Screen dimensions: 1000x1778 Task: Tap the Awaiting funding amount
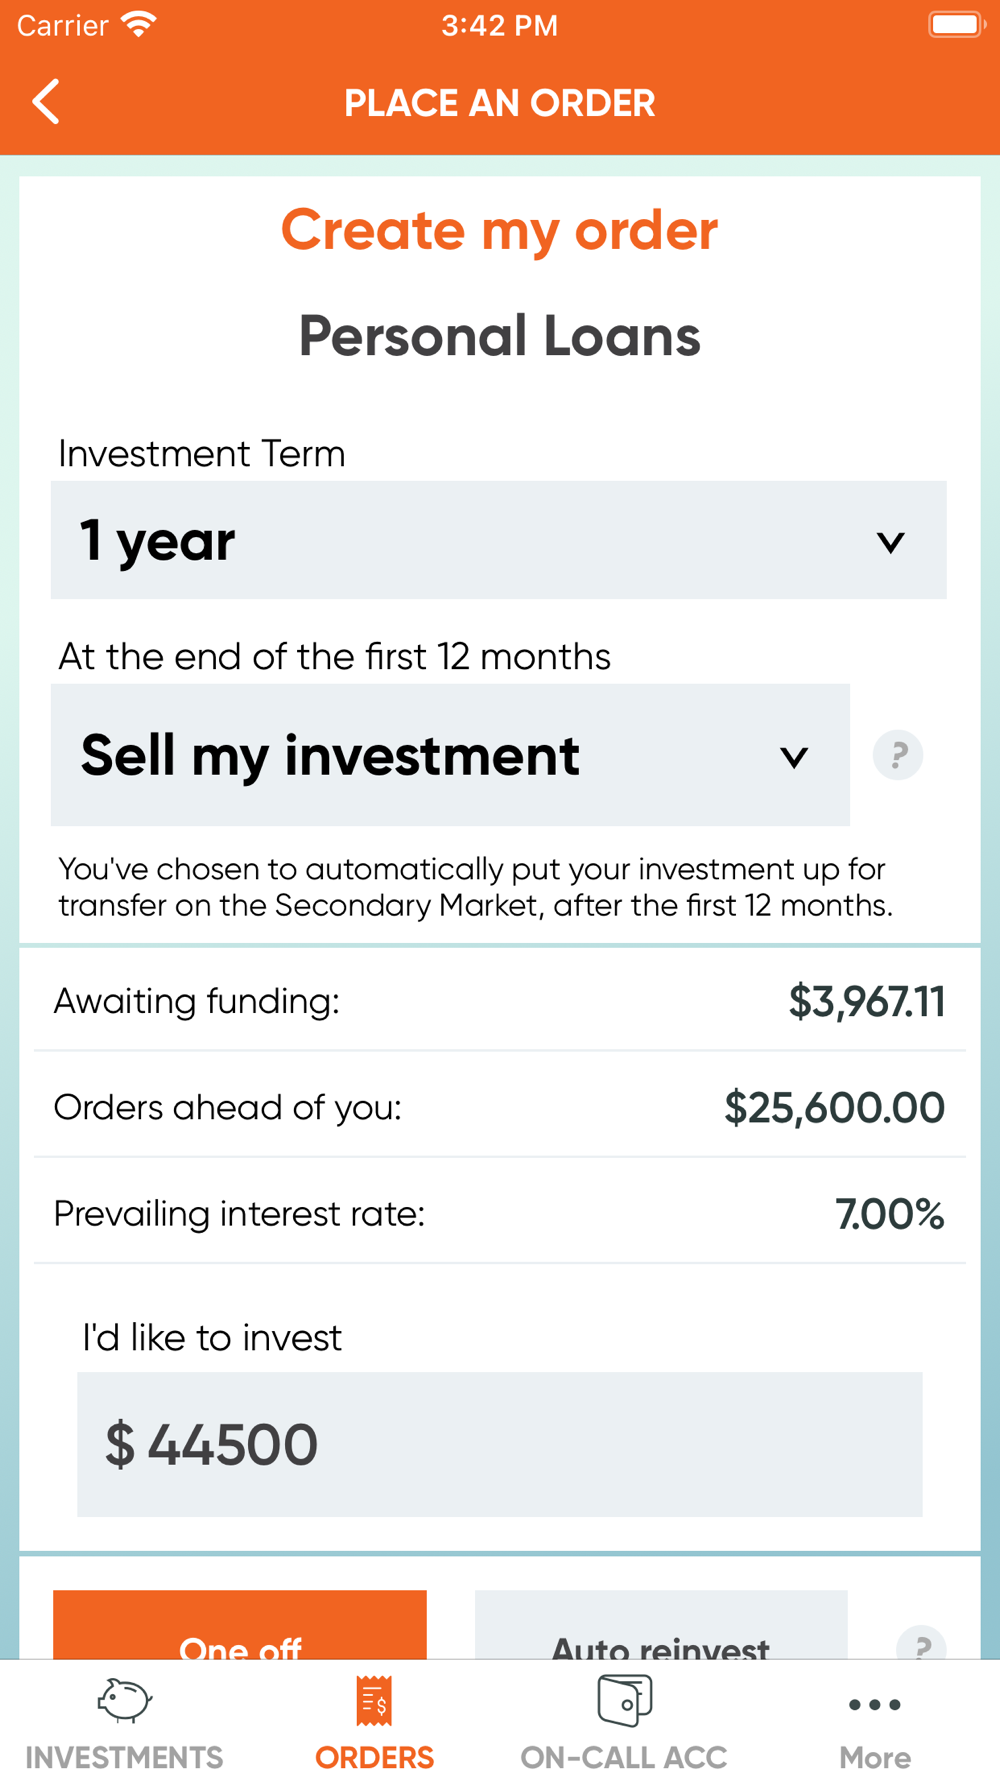[866, 1001]
